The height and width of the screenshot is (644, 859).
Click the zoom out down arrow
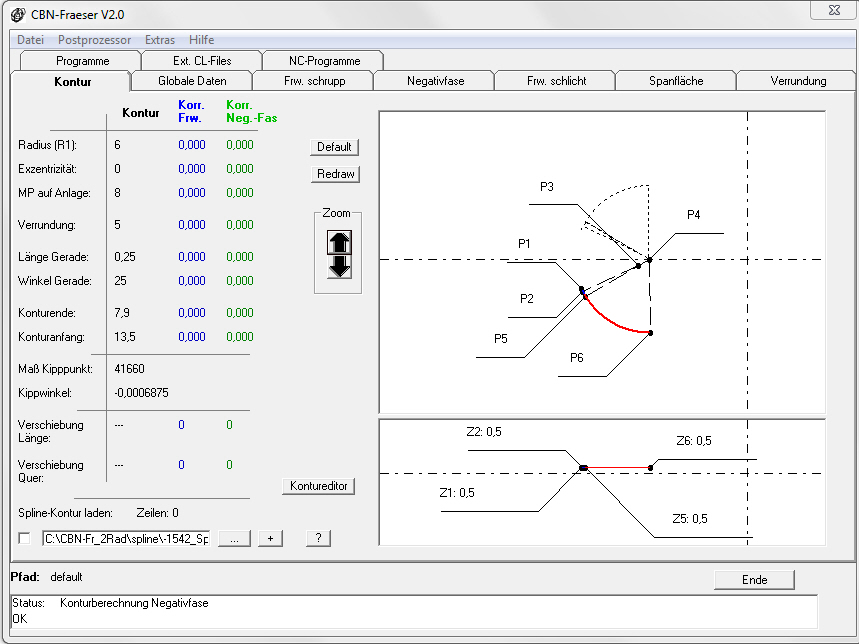coord(339,266)
